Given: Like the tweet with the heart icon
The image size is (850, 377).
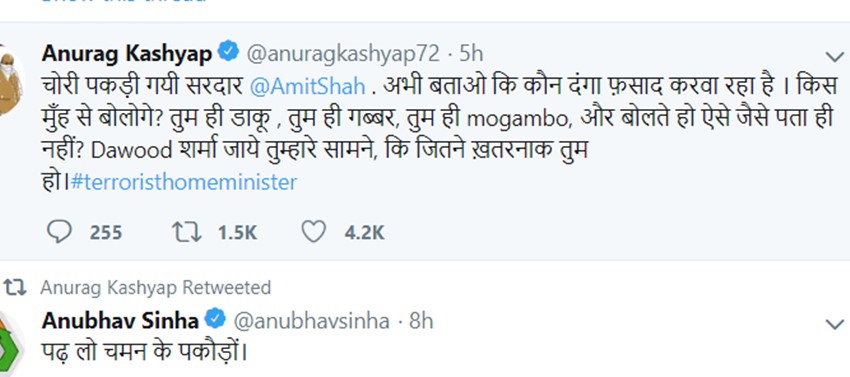Looking at the screenshot, I should [x=313, y=232].
